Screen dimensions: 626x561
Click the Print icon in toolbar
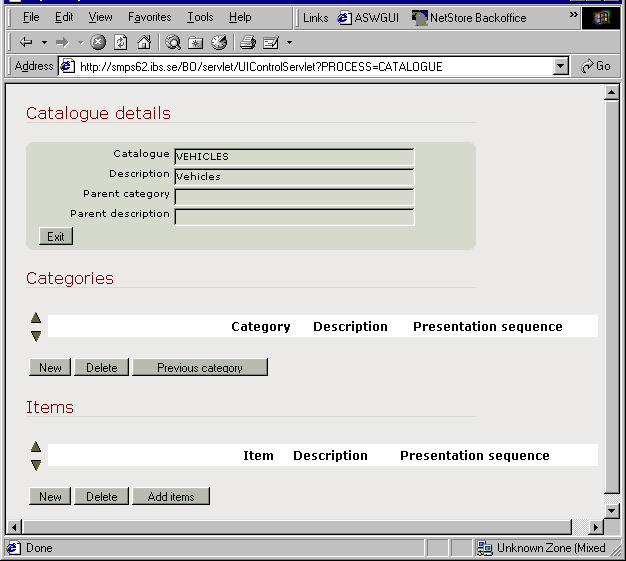point(247,42)
